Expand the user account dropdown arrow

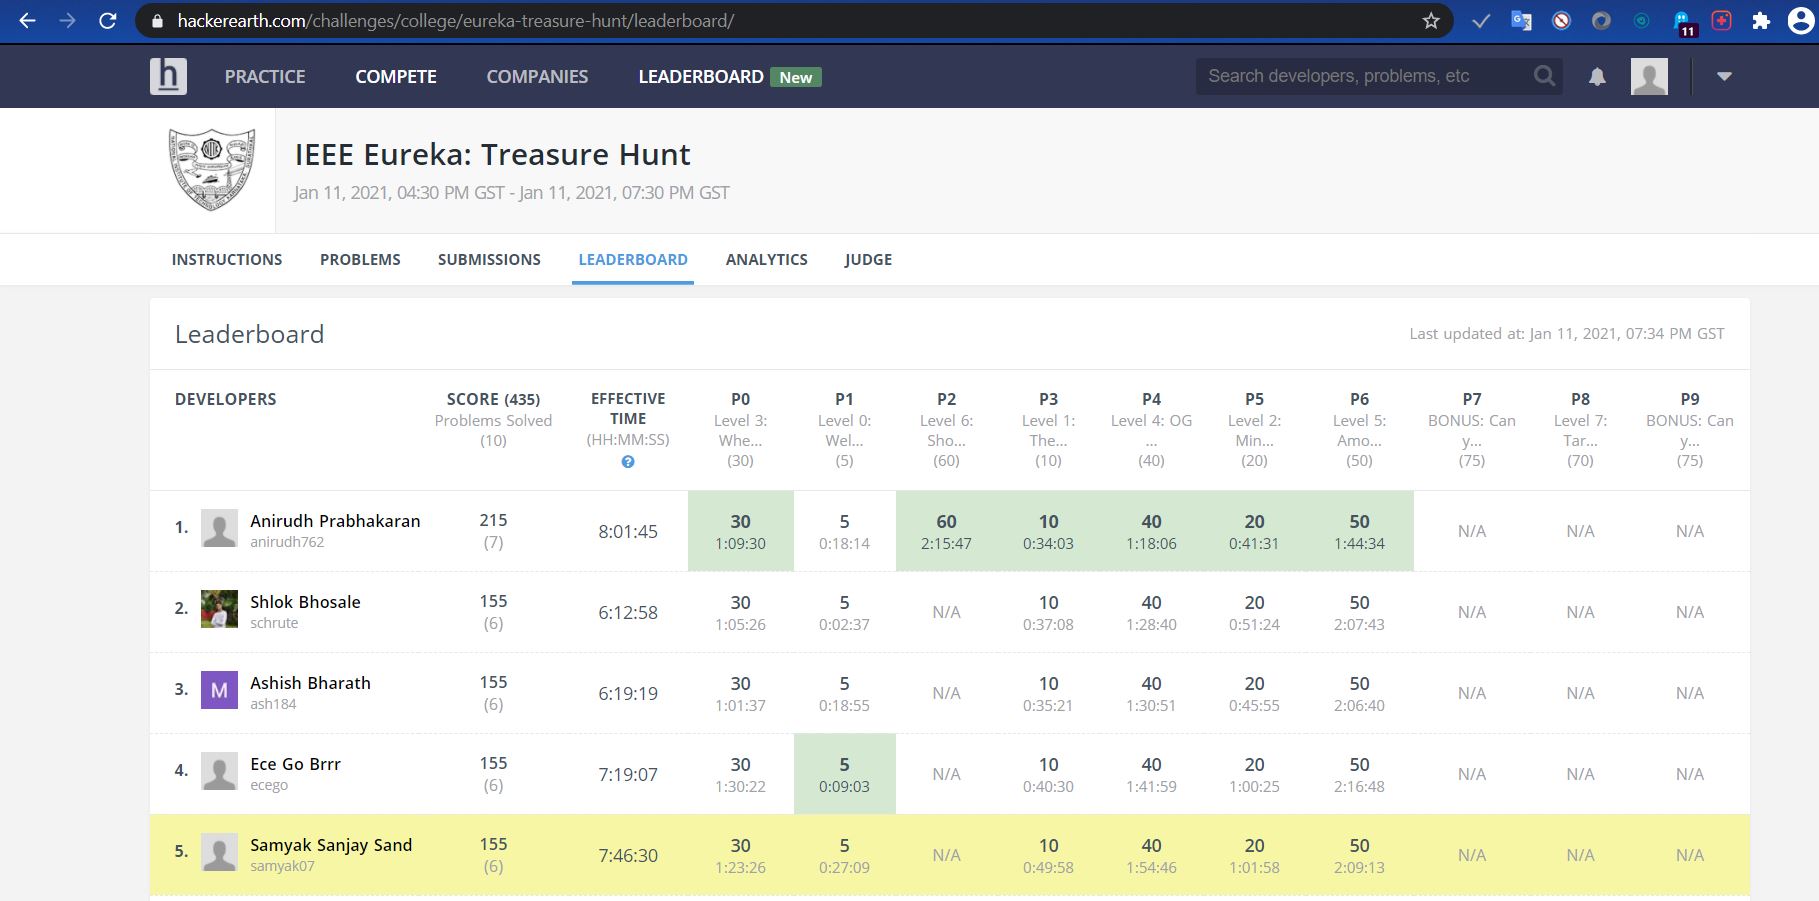coord(1724,76)
